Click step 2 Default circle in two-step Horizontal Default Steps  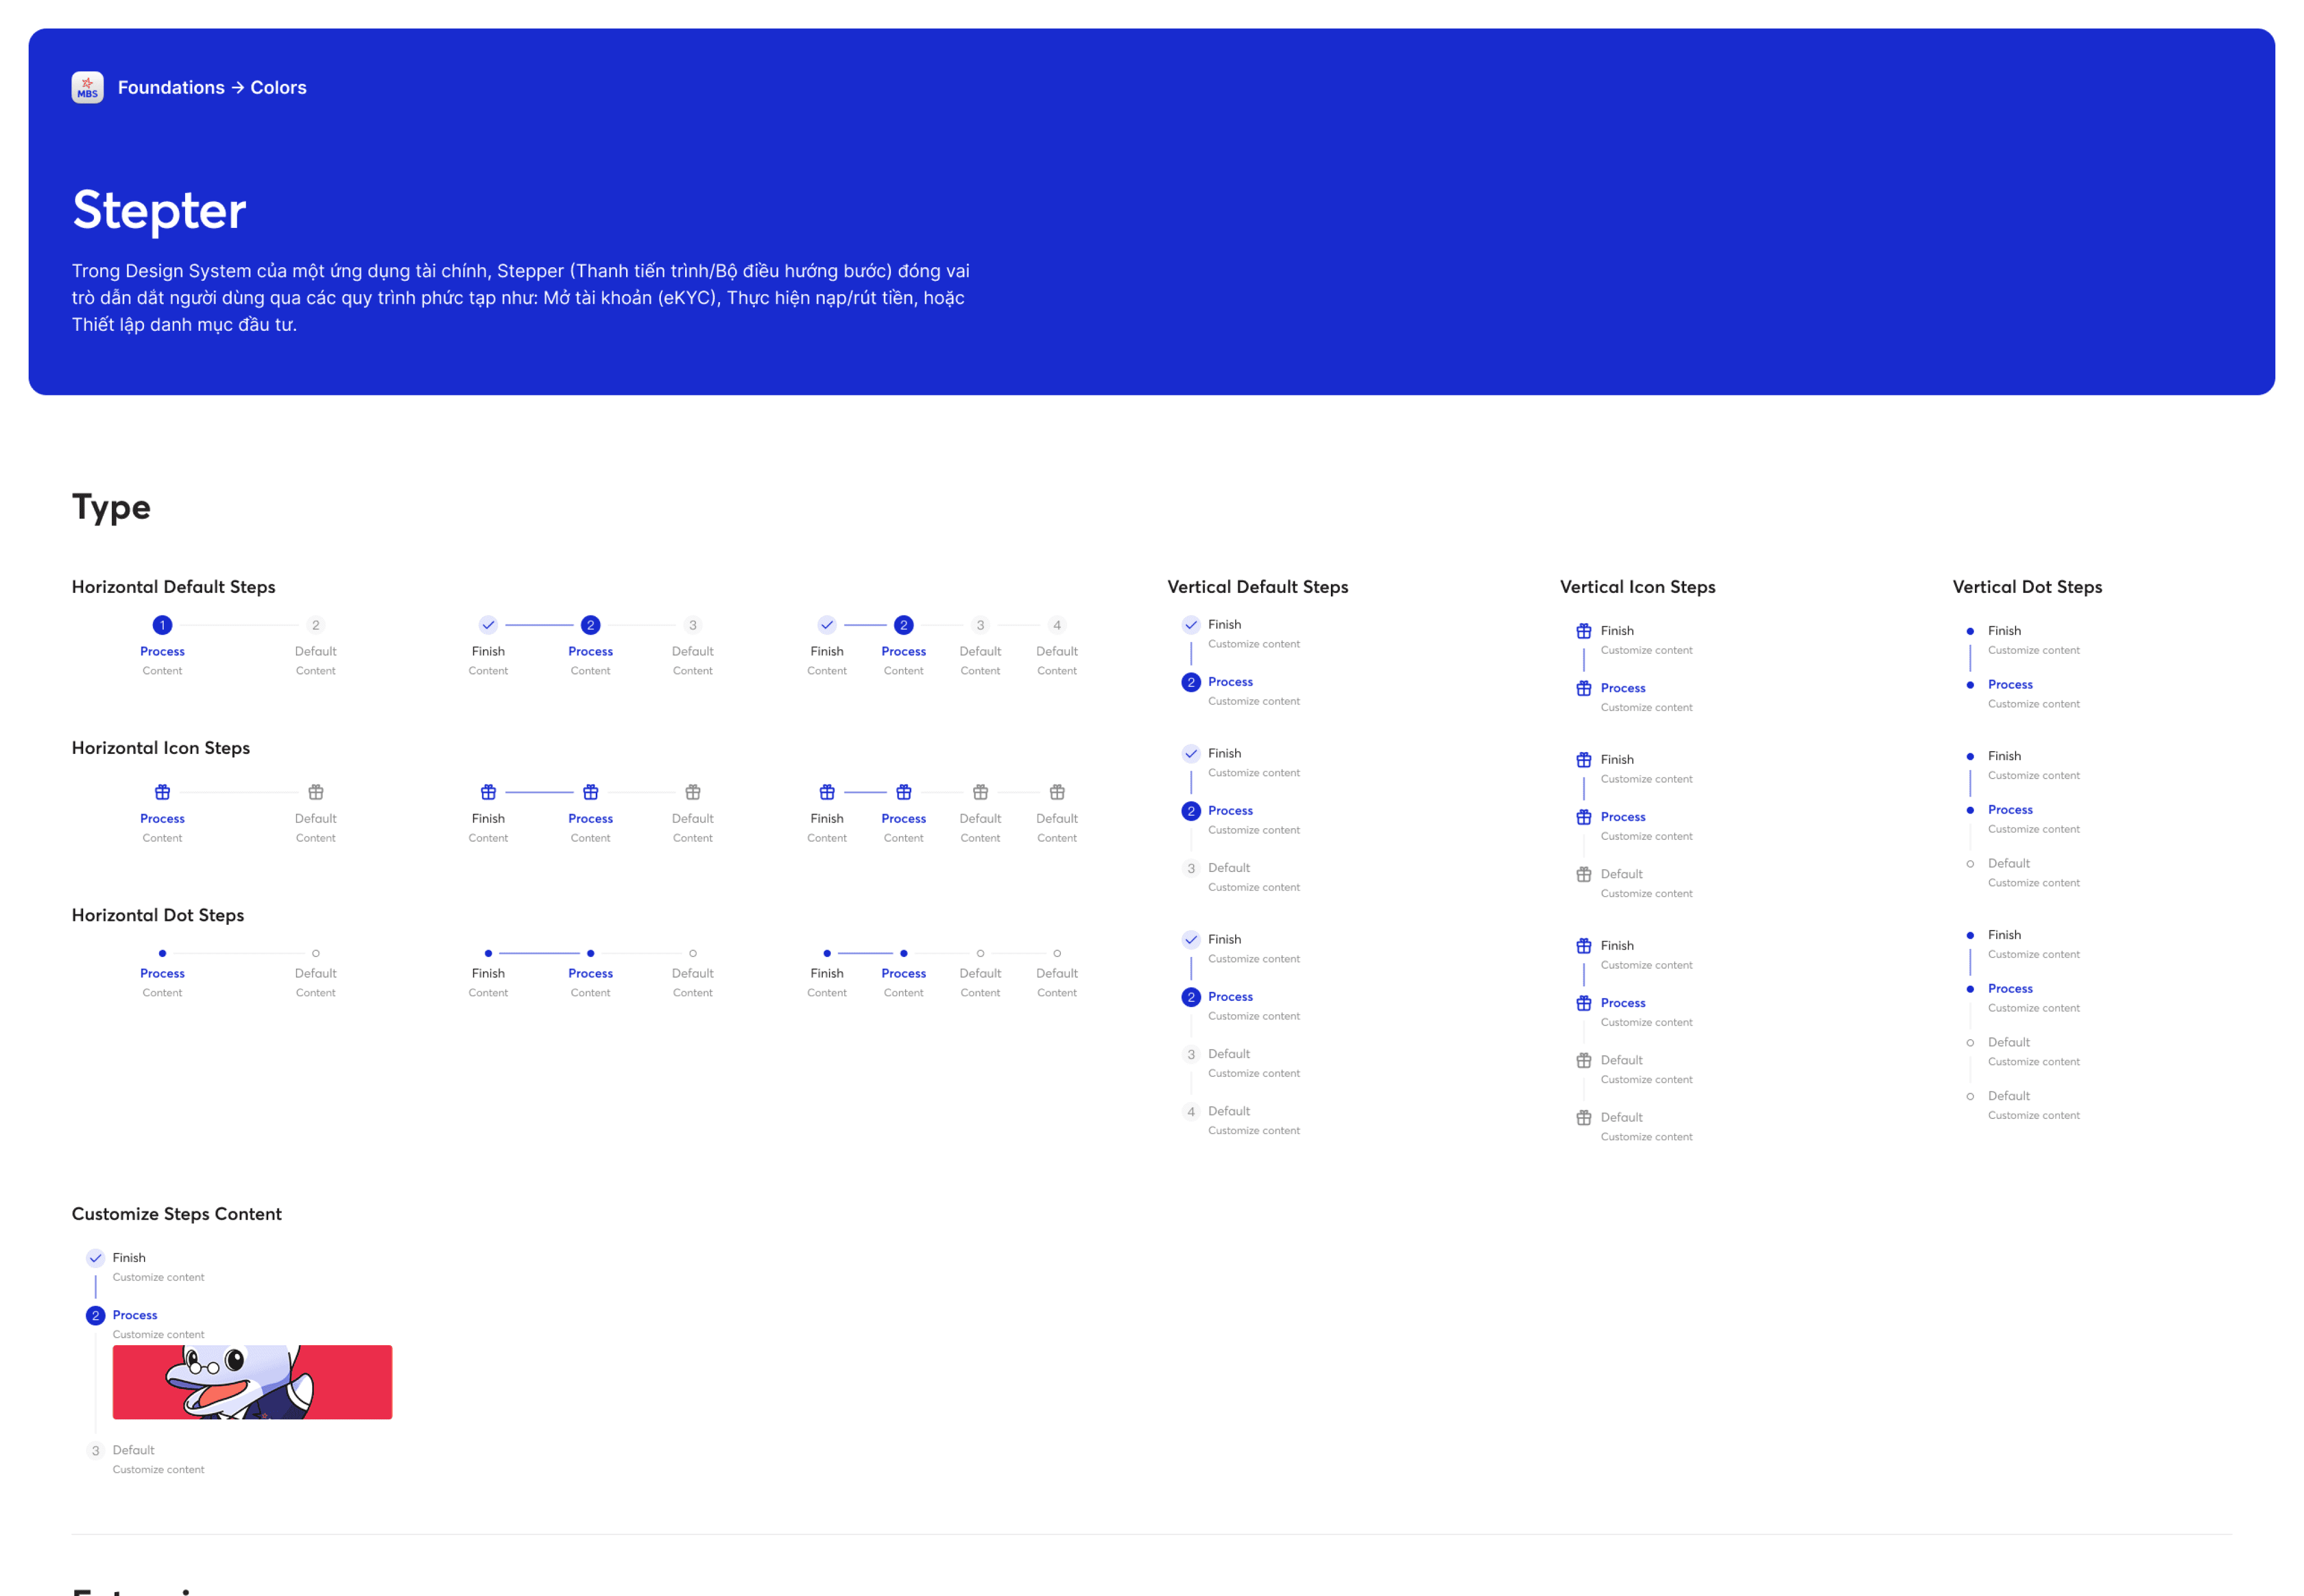[x=316, y=625]
